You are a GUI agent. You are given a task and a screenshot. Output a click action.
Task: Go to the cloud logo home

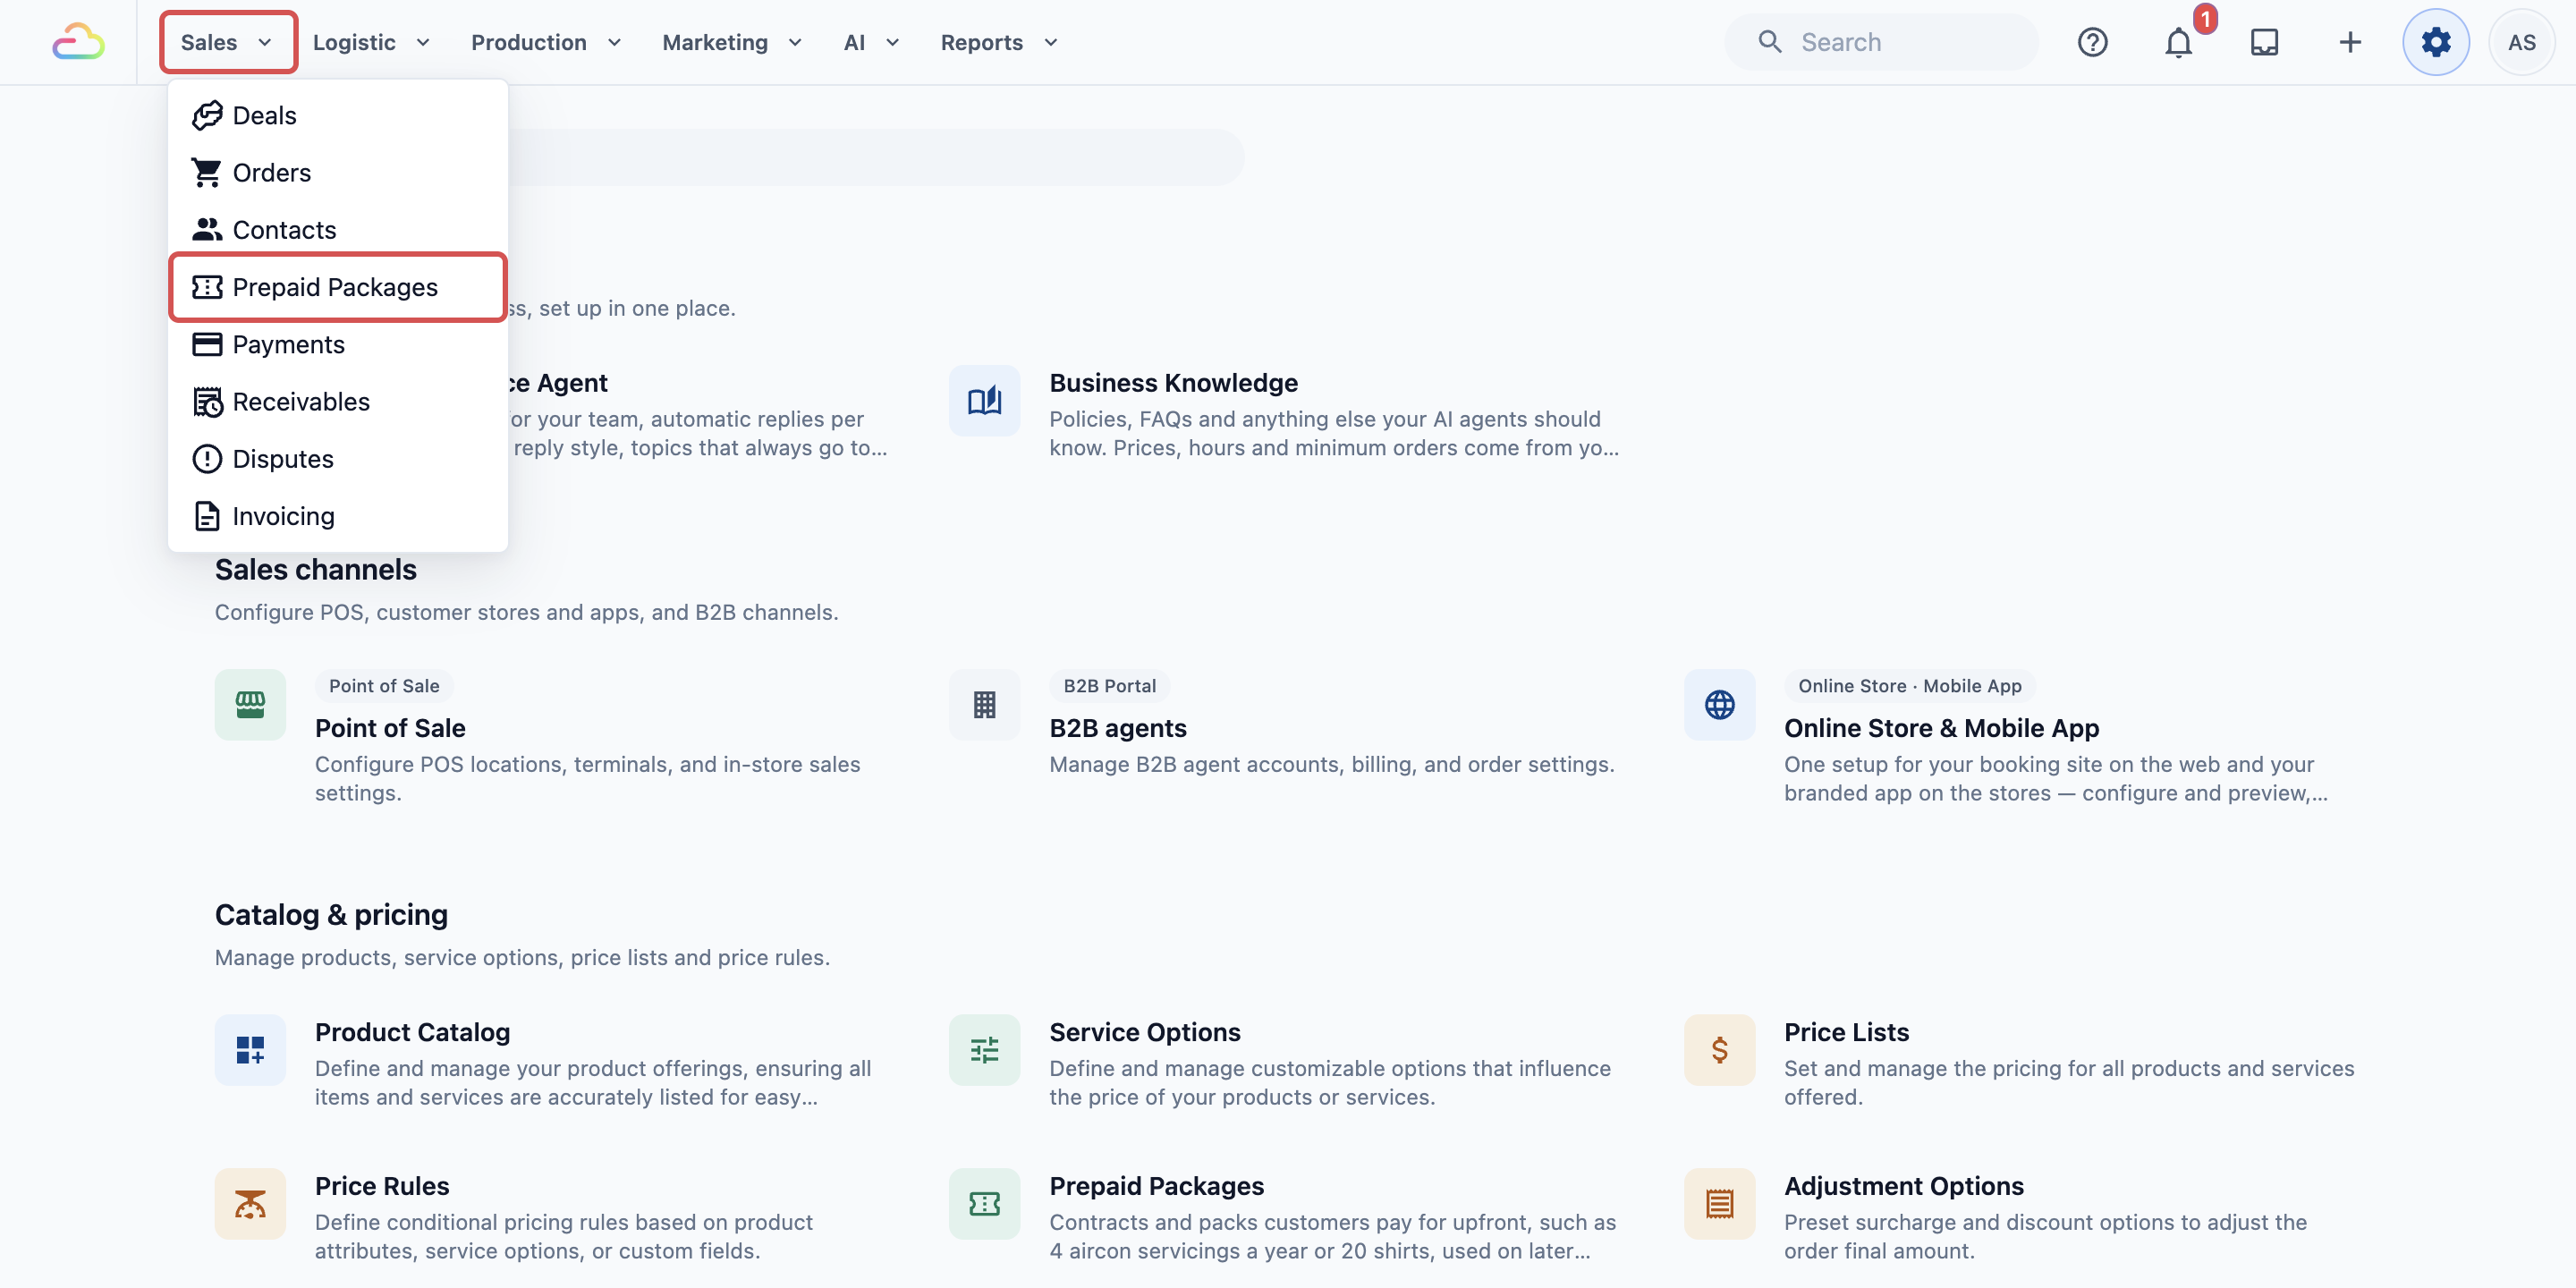pos(78,42)
